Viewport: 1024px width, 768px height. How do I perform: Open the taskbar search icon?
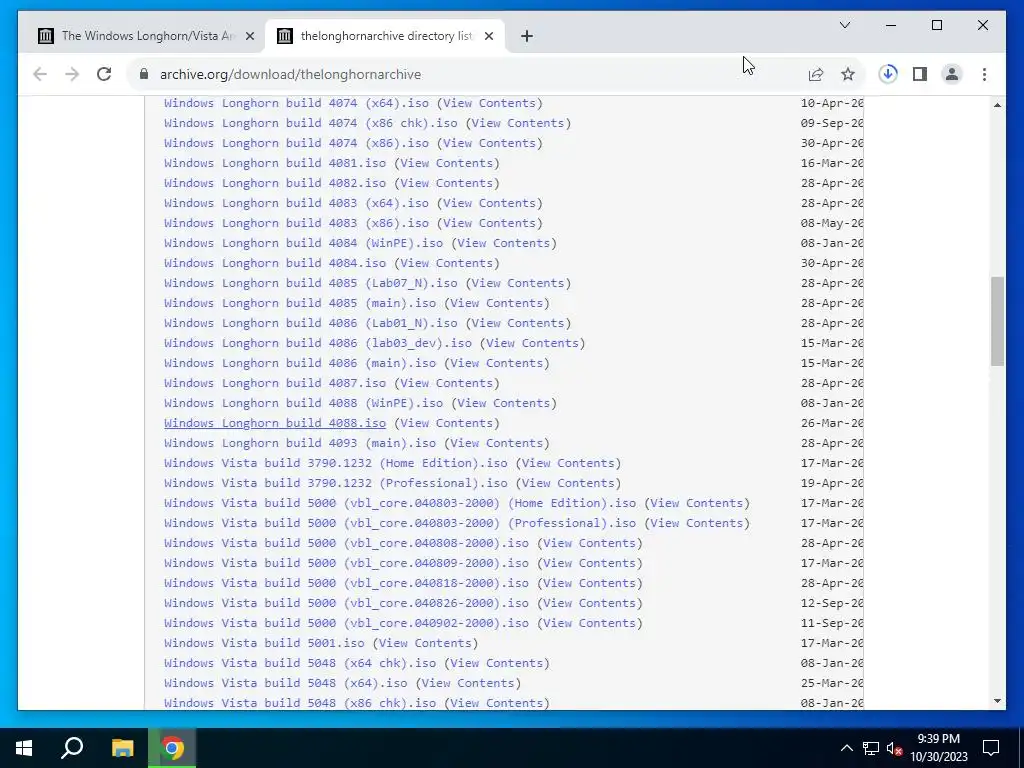pos(72,748)
